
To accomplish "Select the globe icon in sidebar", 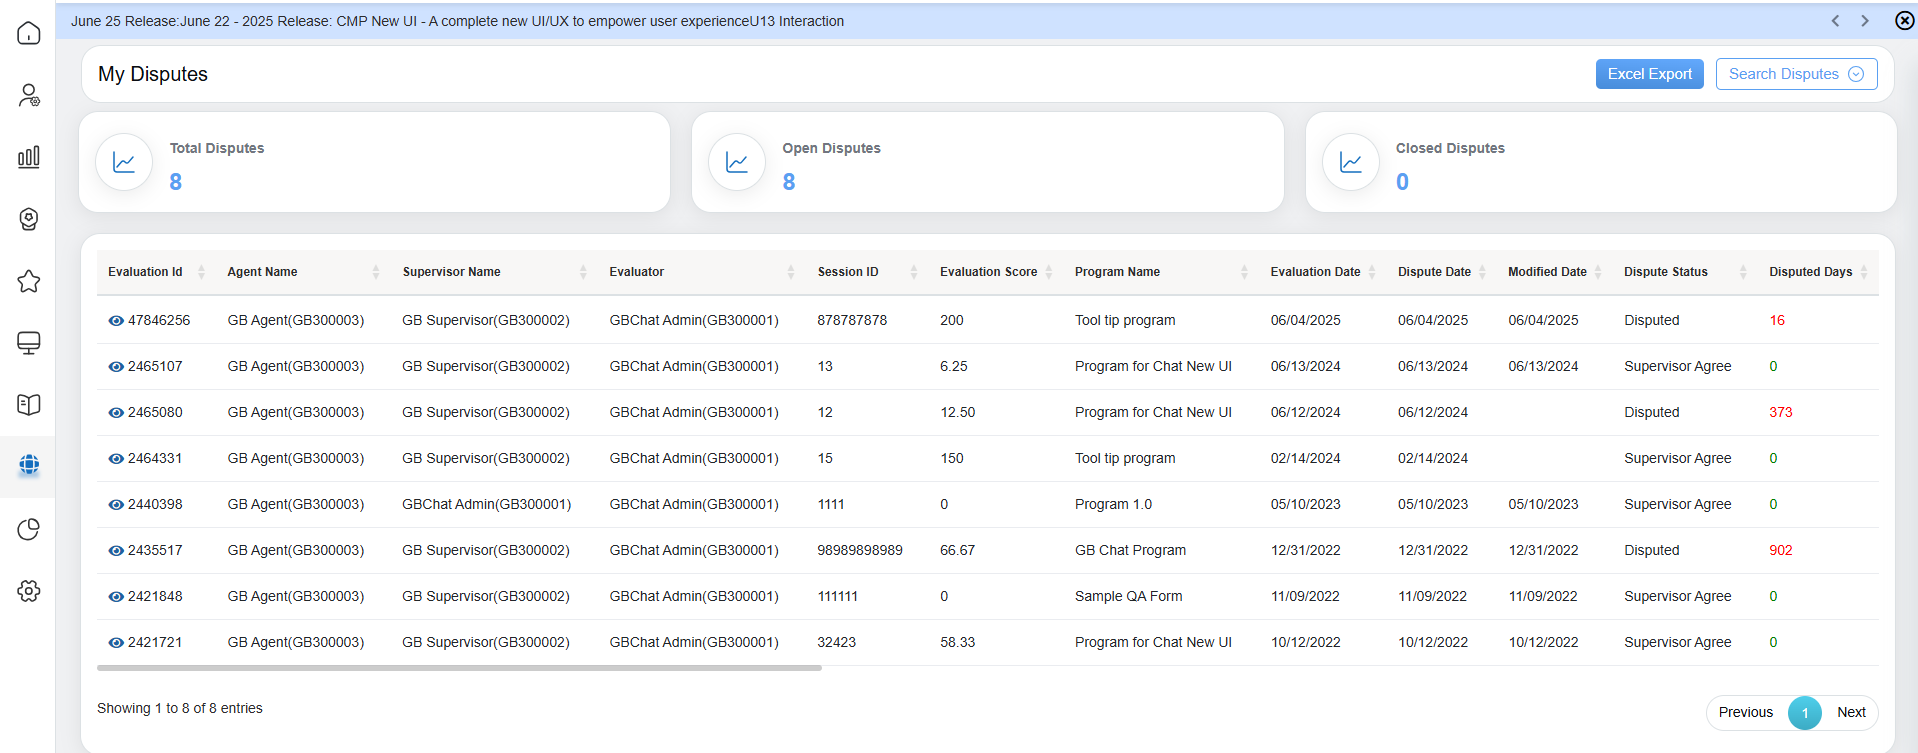I will coord(29,465).
